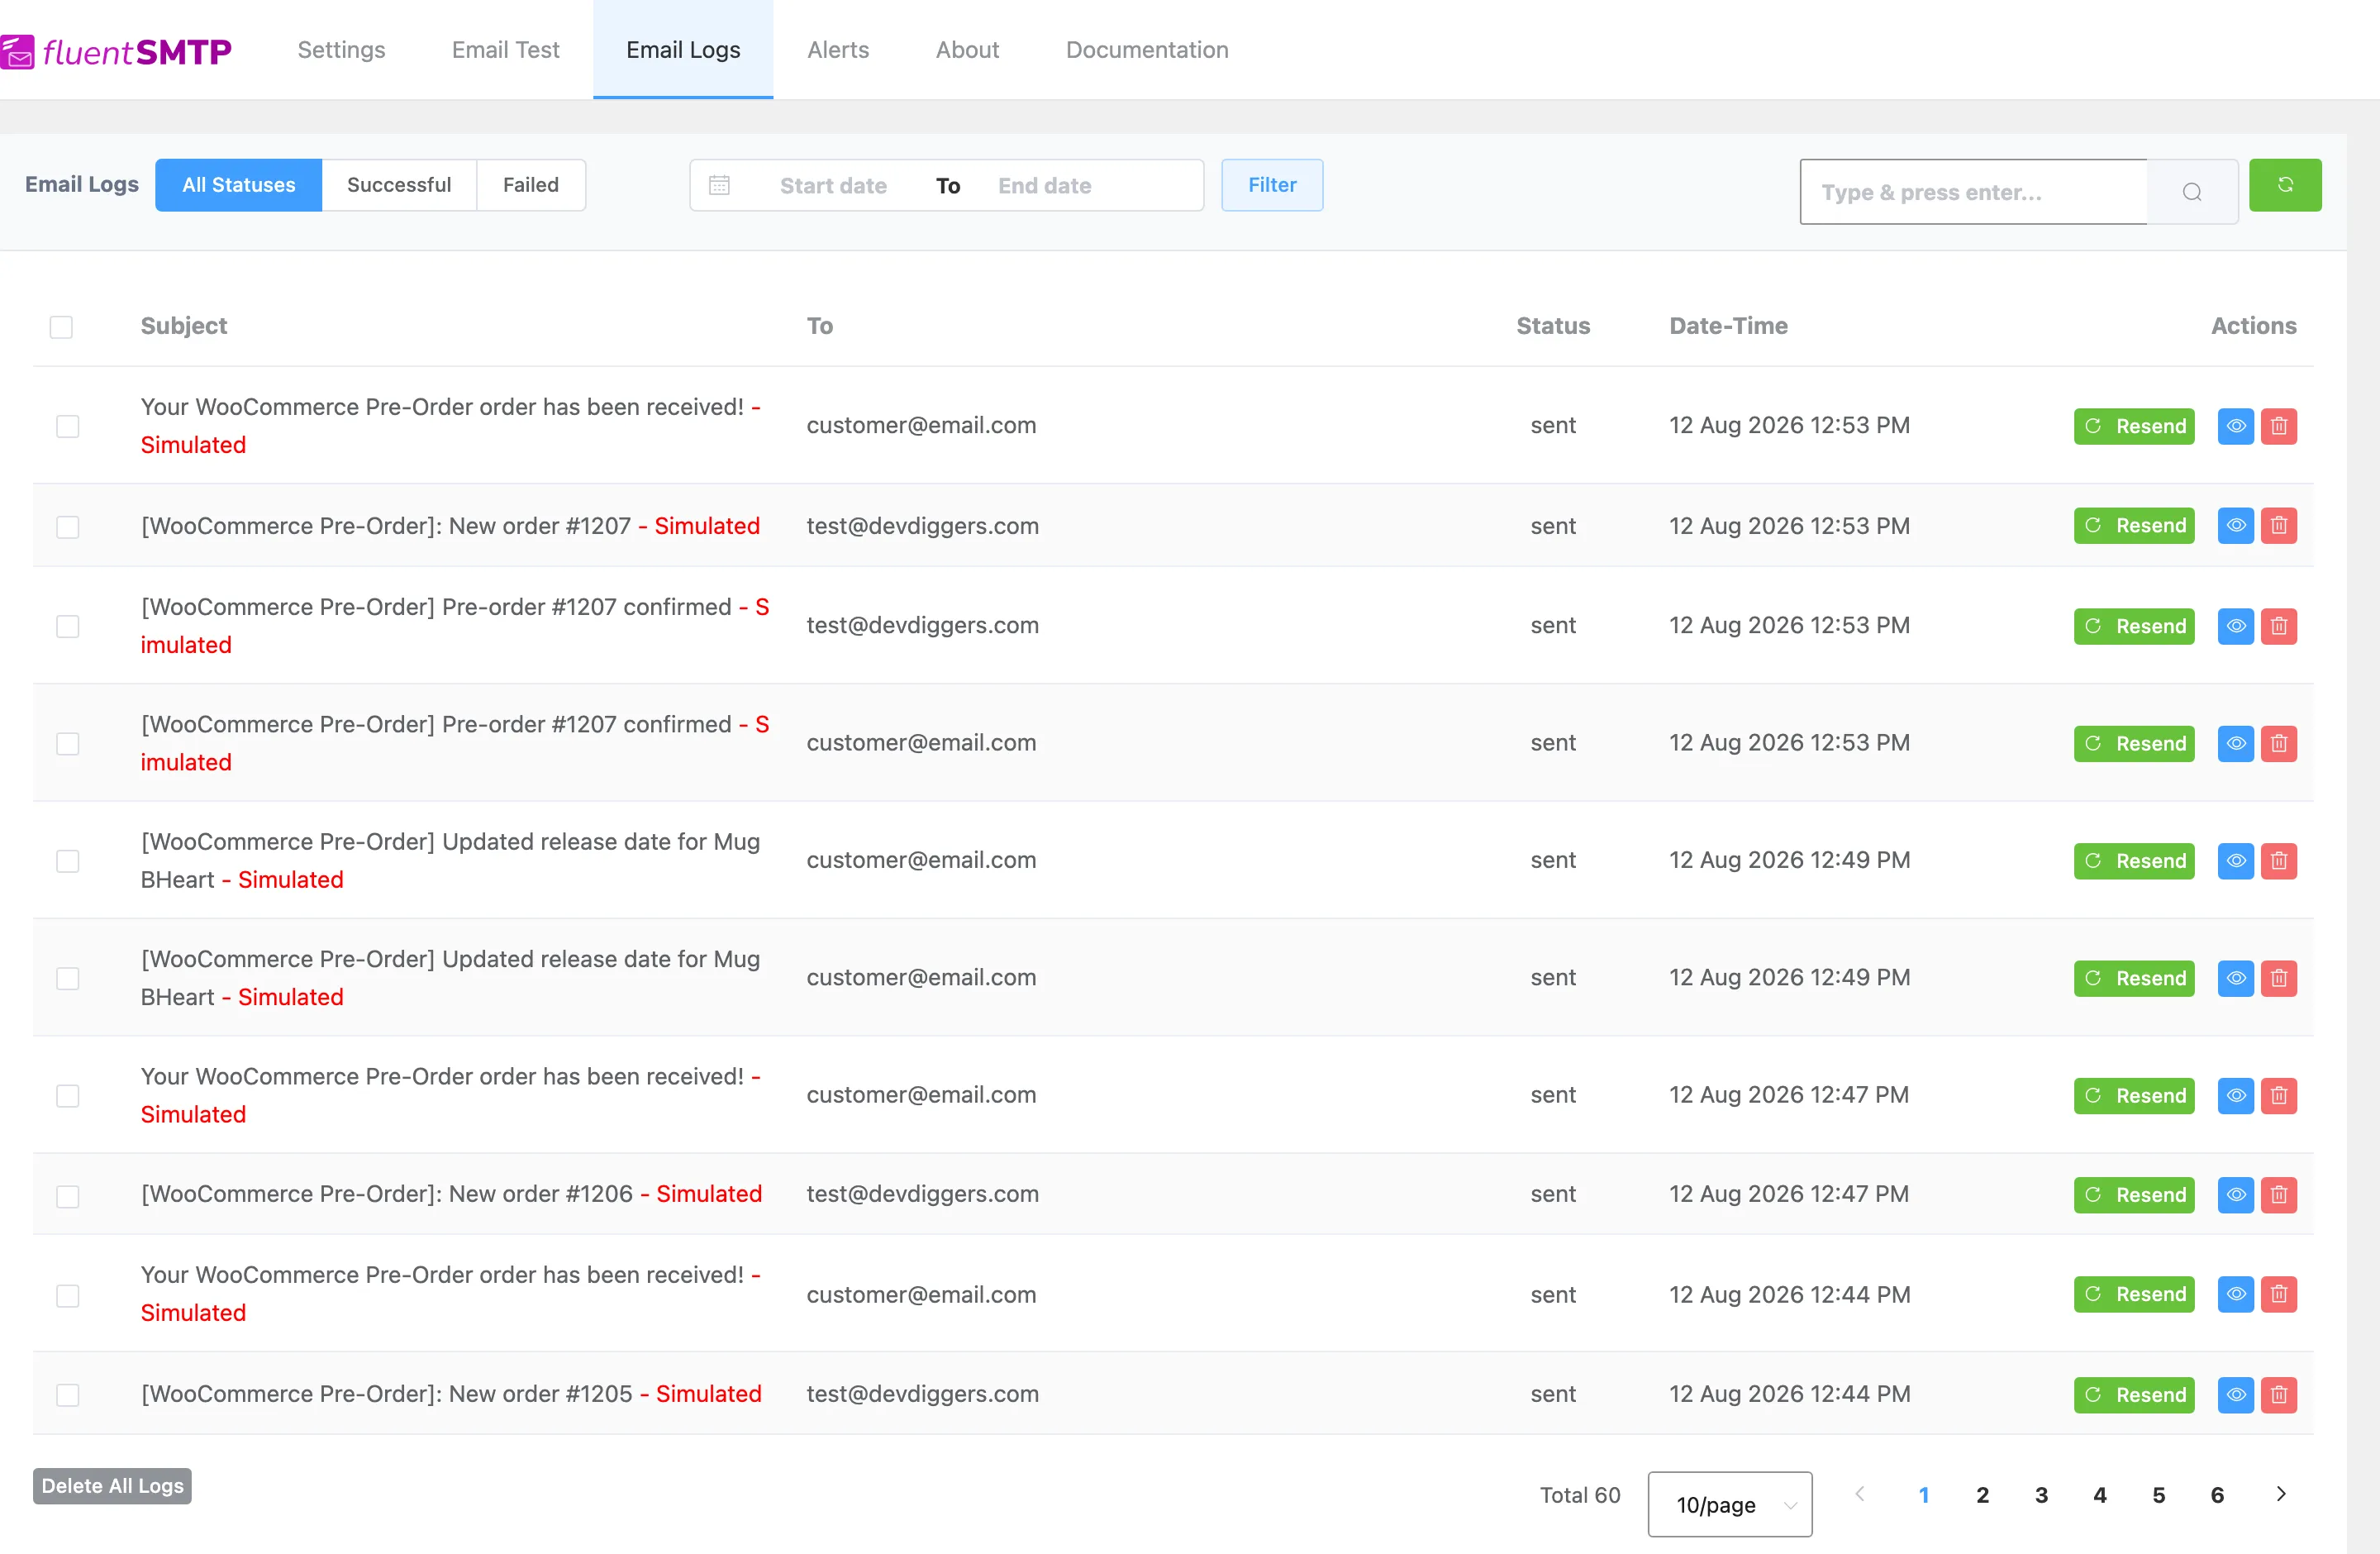Delete the first Pre-Order received log at 12:53 PM
This screenshot has width=2380, height=1554.
[x=2279, y=426]
